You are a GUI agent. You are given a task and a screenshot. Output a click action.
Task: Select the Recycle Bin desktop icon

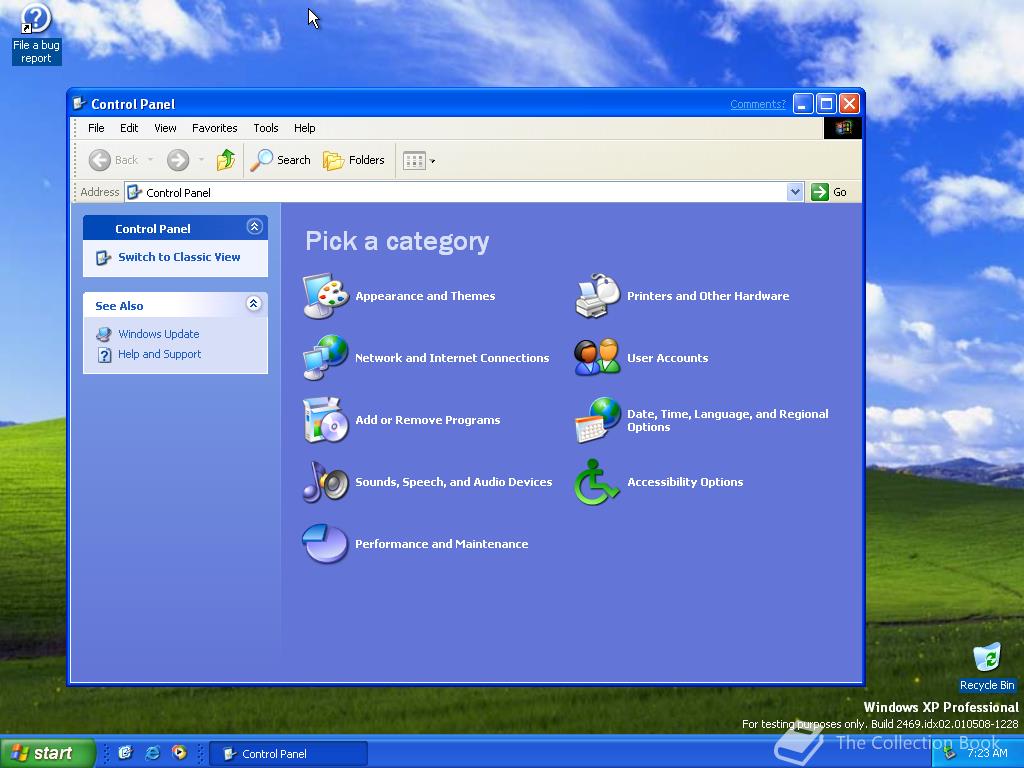click(987, 666)
